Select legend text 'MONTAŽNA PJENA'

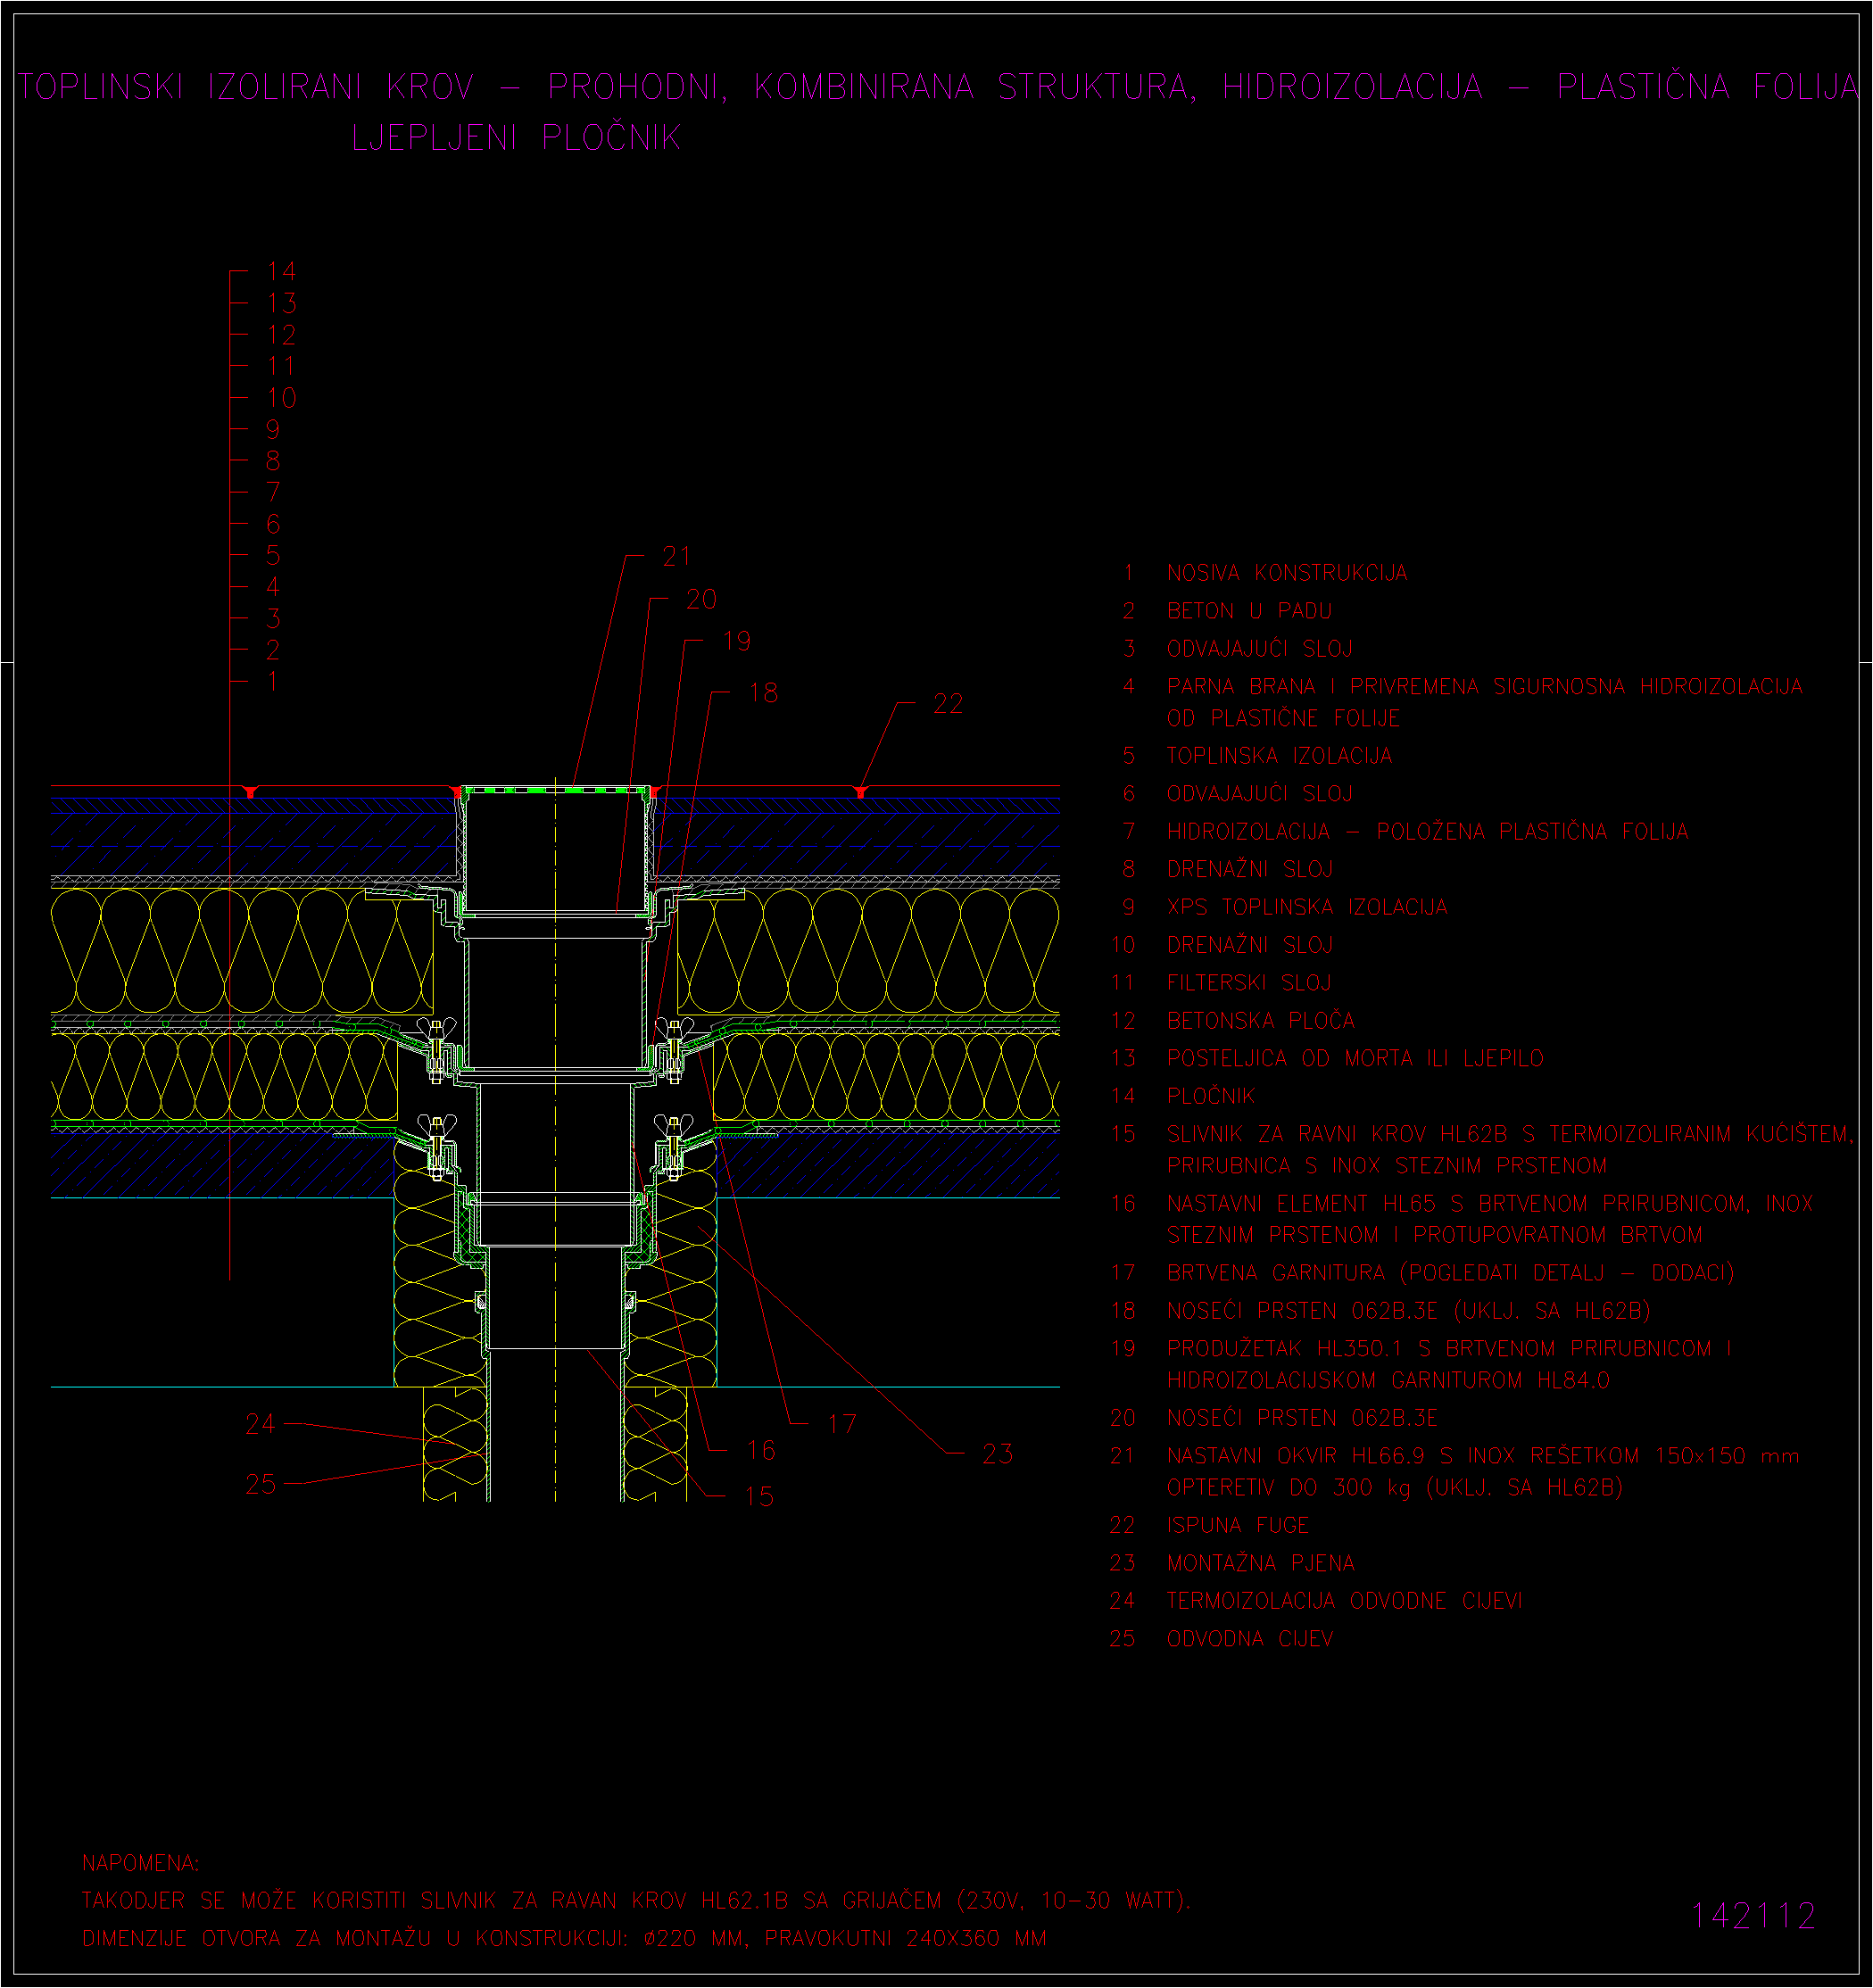click(x=1261, y=1562)
